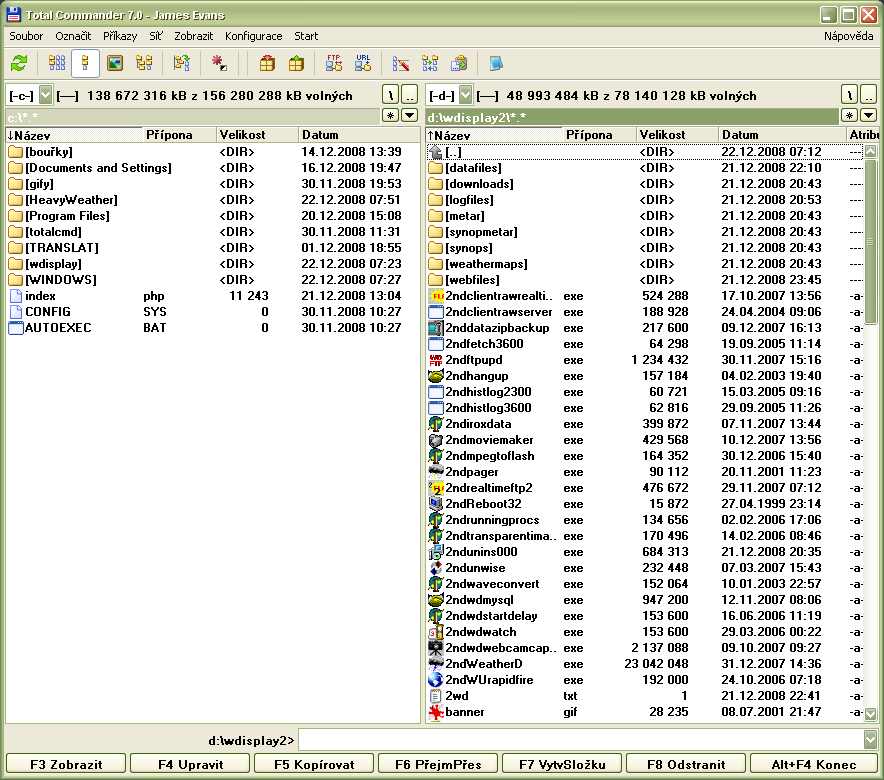The image size is (884, 780).
Task: Expand the command line history dropdown
Action: click(870, 739)
